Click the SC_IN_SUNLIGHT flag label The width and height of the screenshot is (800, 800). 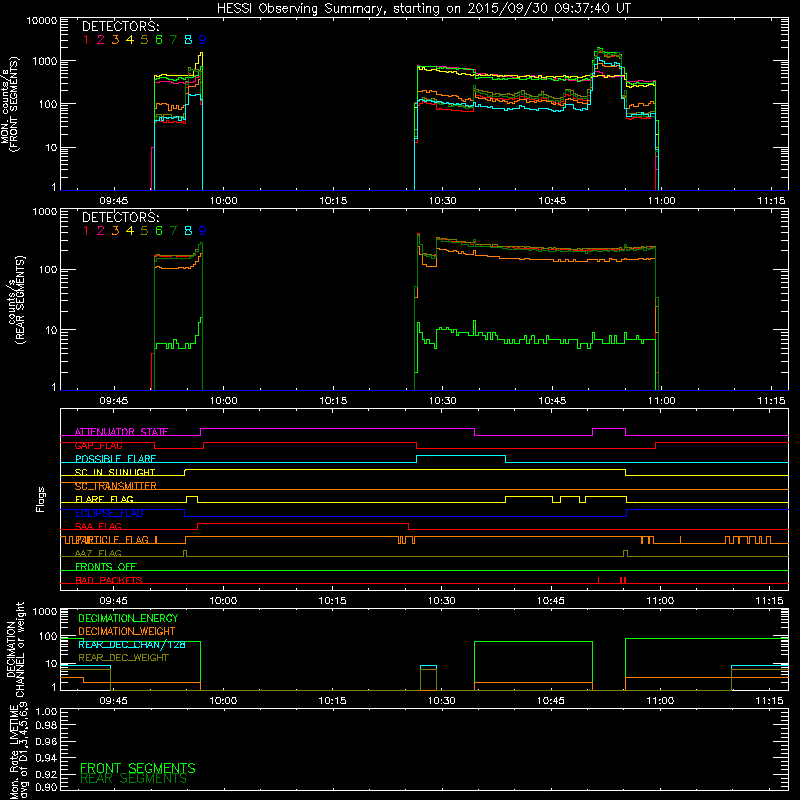115,472
